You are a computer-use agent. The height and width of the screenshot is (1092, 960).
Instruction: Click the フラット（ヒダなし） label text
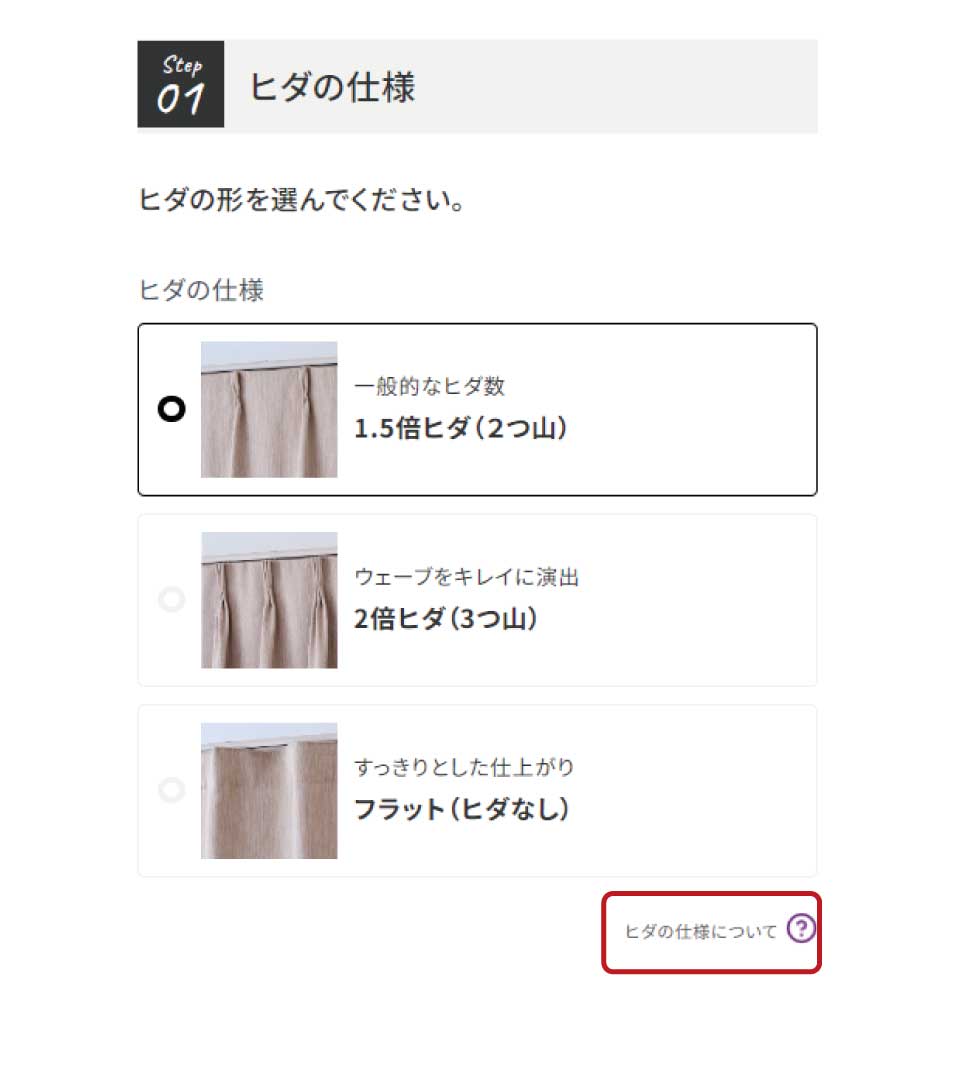pos(462,809)
